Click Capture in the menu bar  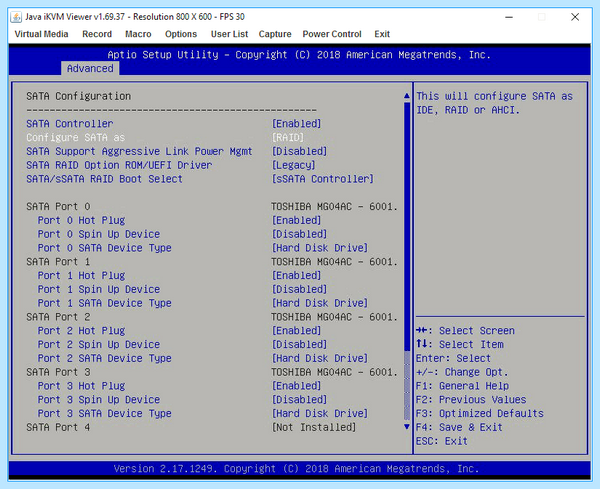point(275,34)
